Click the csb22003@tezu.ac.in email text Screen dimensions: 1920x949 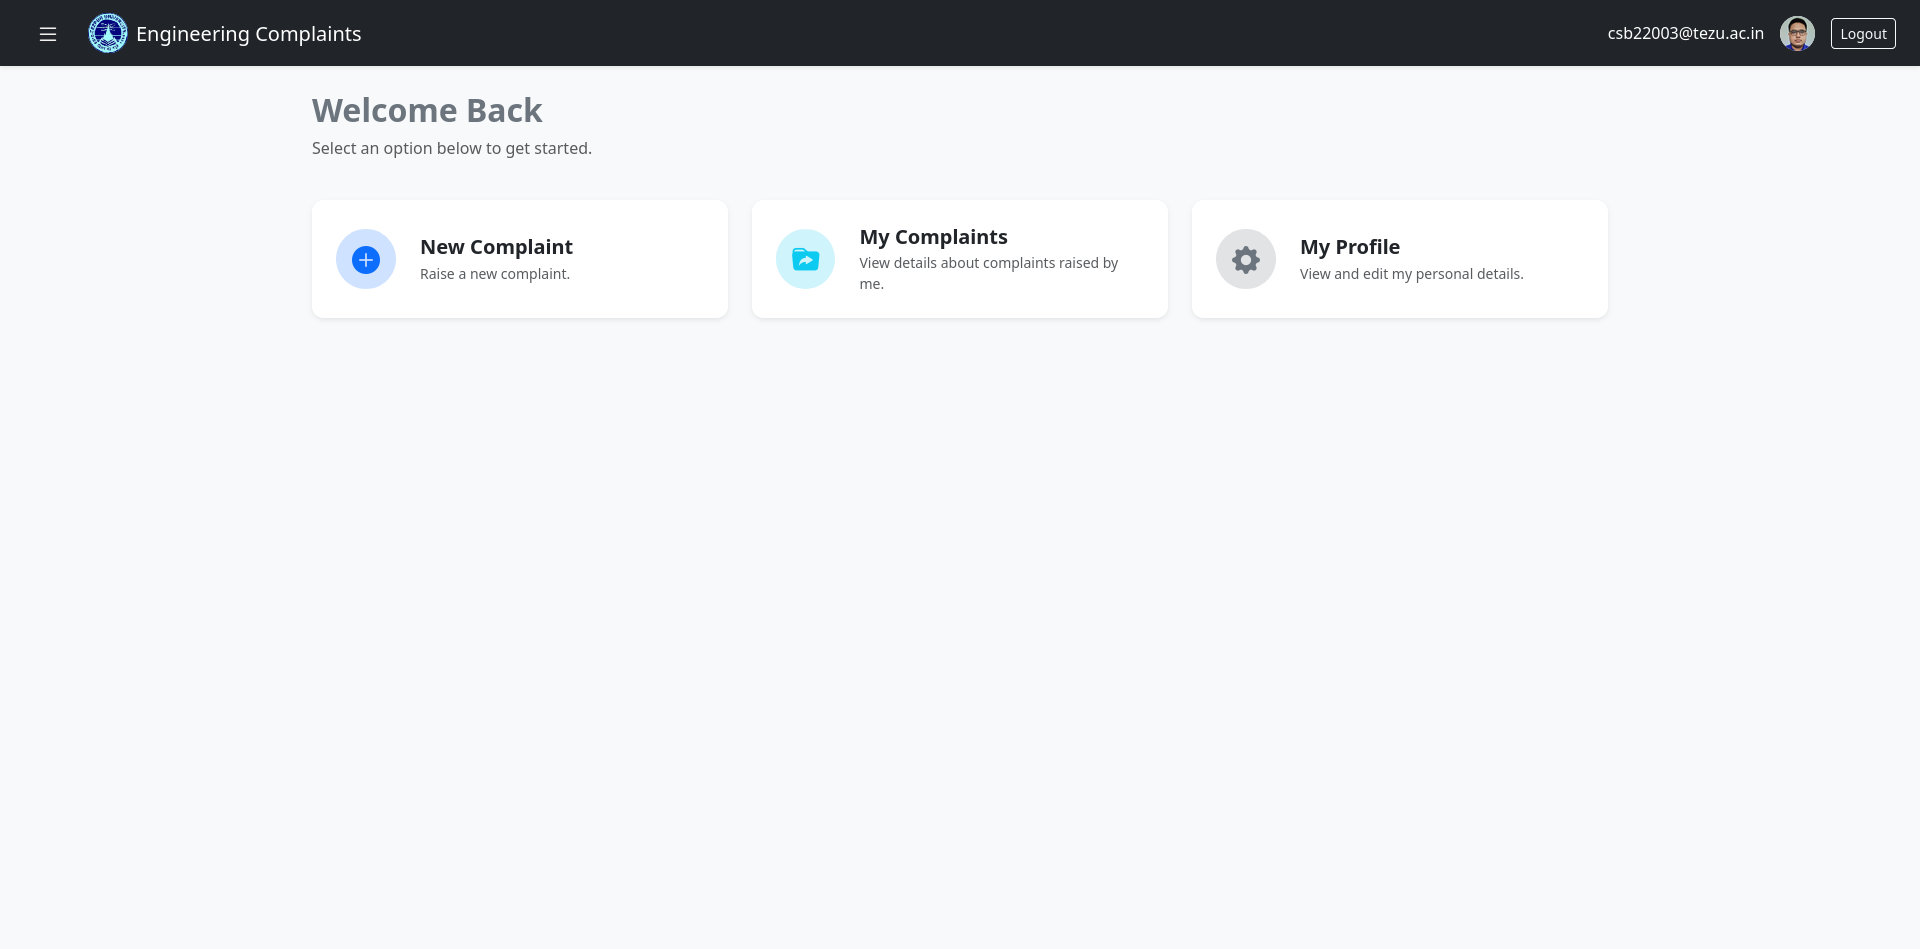1685,33
